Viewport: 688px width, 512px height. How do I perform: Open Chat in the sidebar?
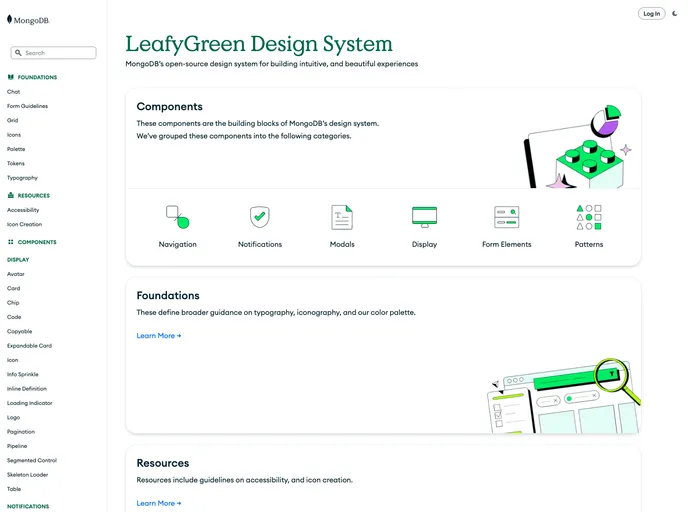pyautogui.click(x=14, y=92)
